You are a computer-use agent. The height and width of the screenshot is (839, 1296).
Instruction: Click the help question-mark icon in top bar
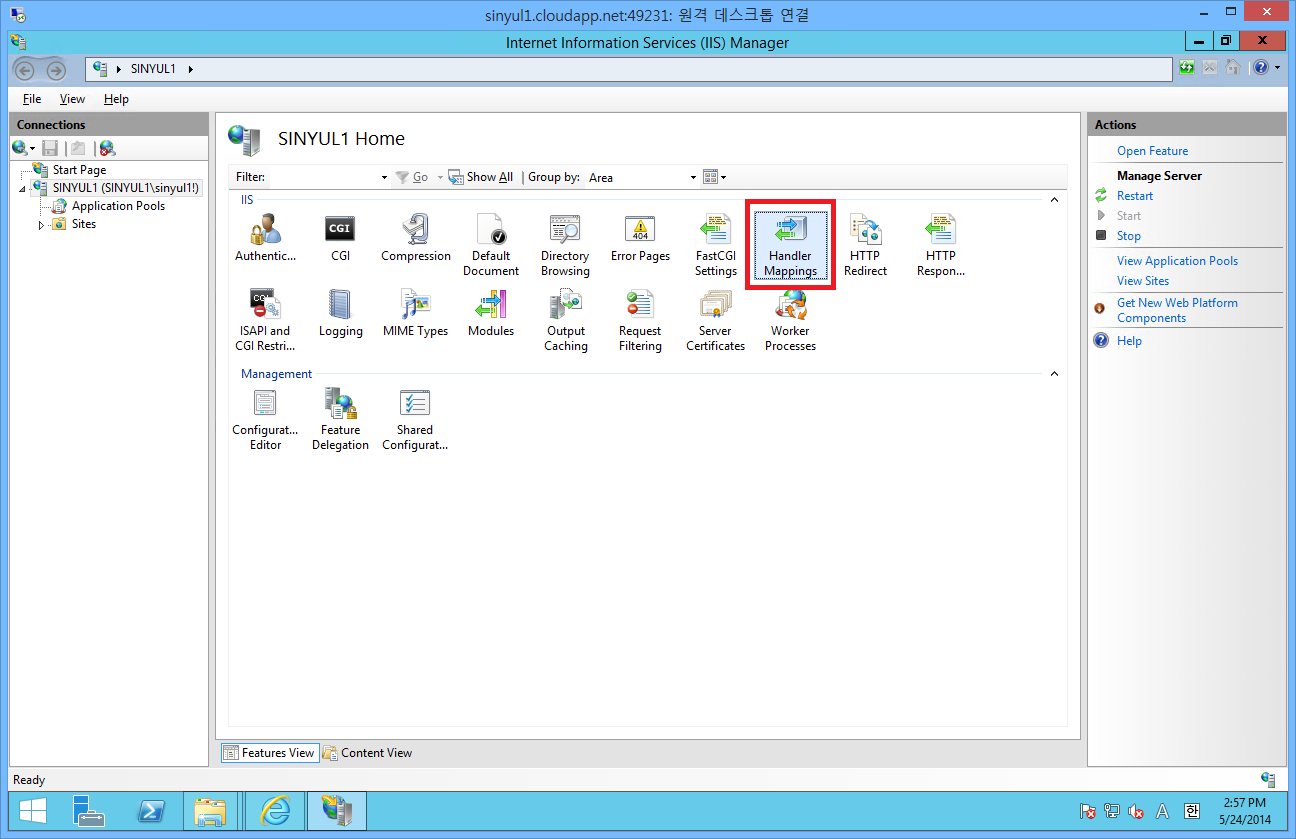point(1261,68)
